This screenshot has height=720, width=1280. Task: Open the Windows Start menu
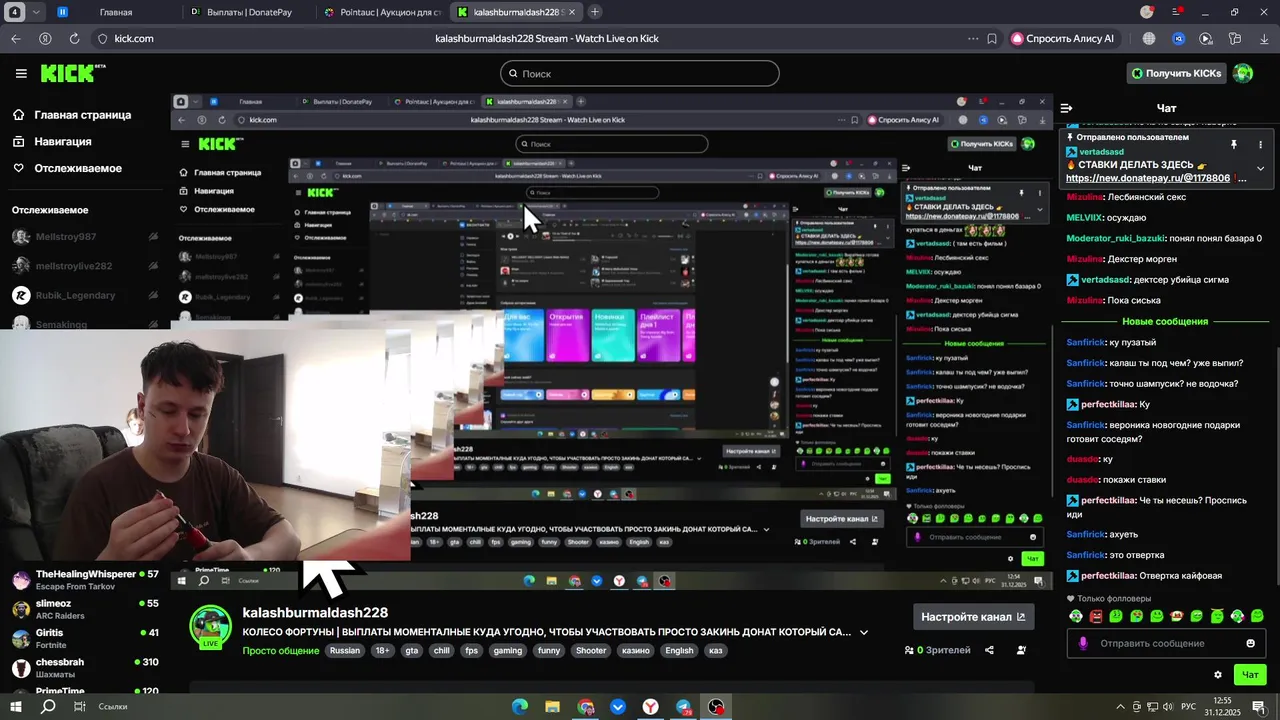(x=16, y=707)
